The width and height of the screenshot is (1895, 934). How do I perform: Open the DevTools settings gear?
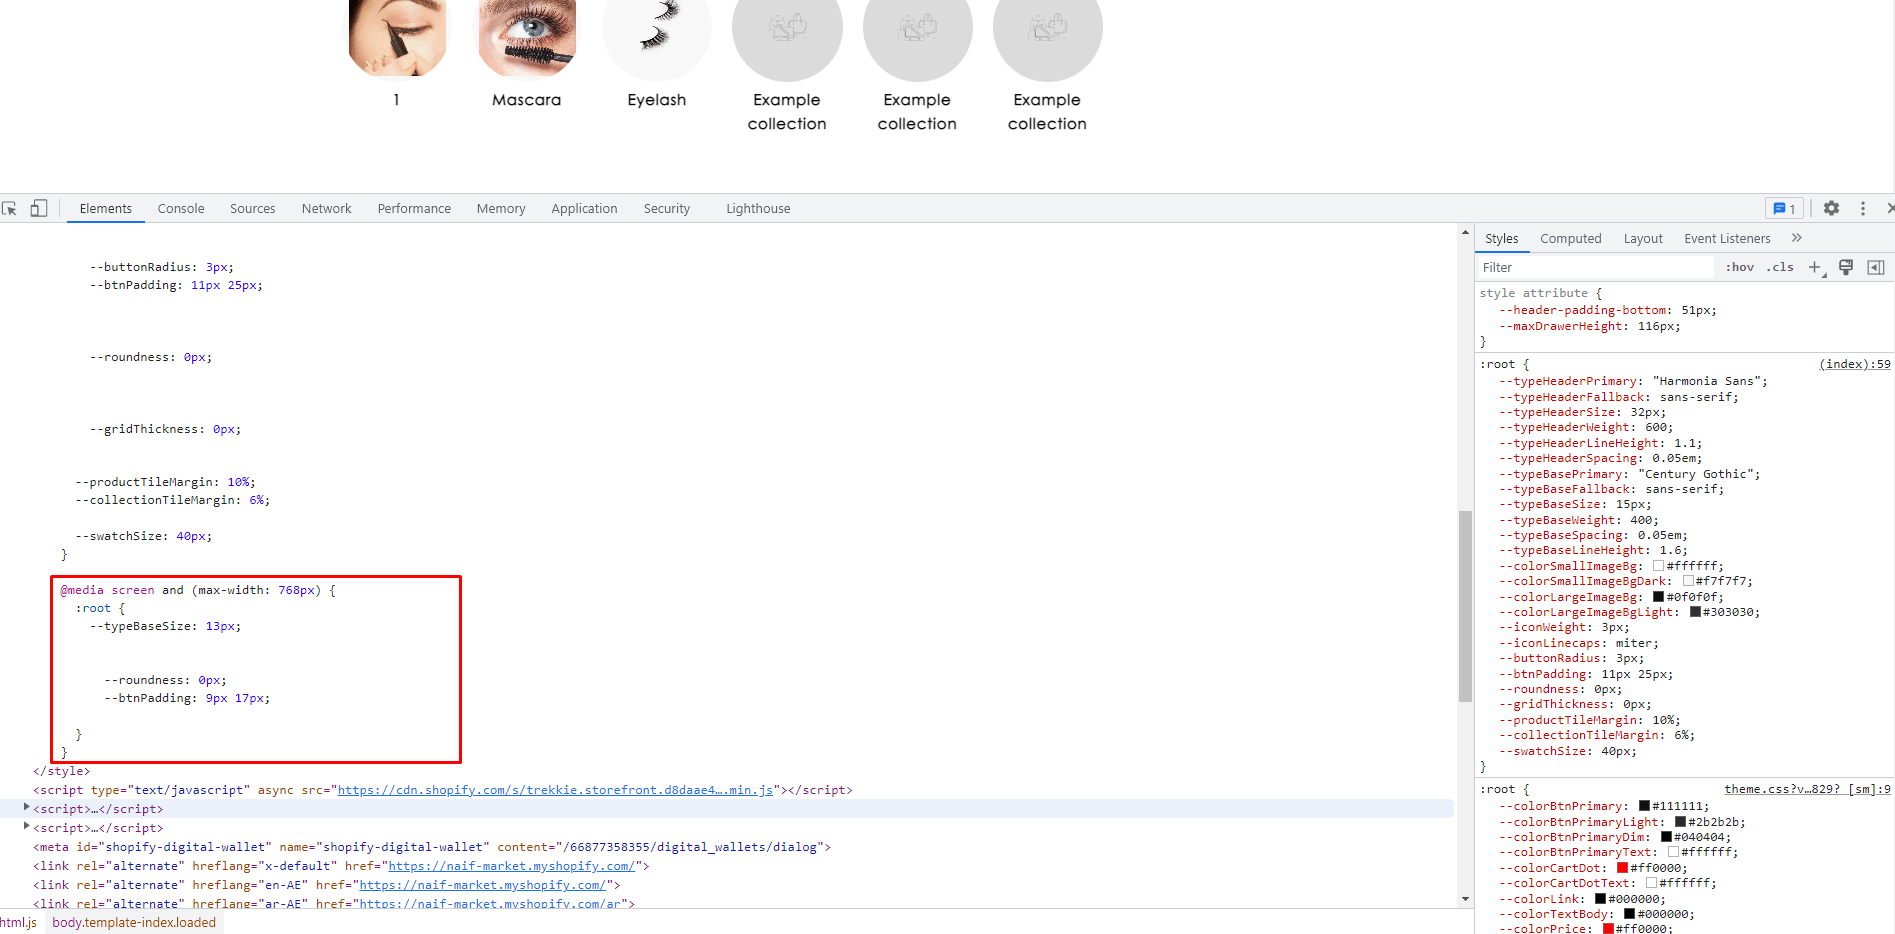(x=1831, y=208)
